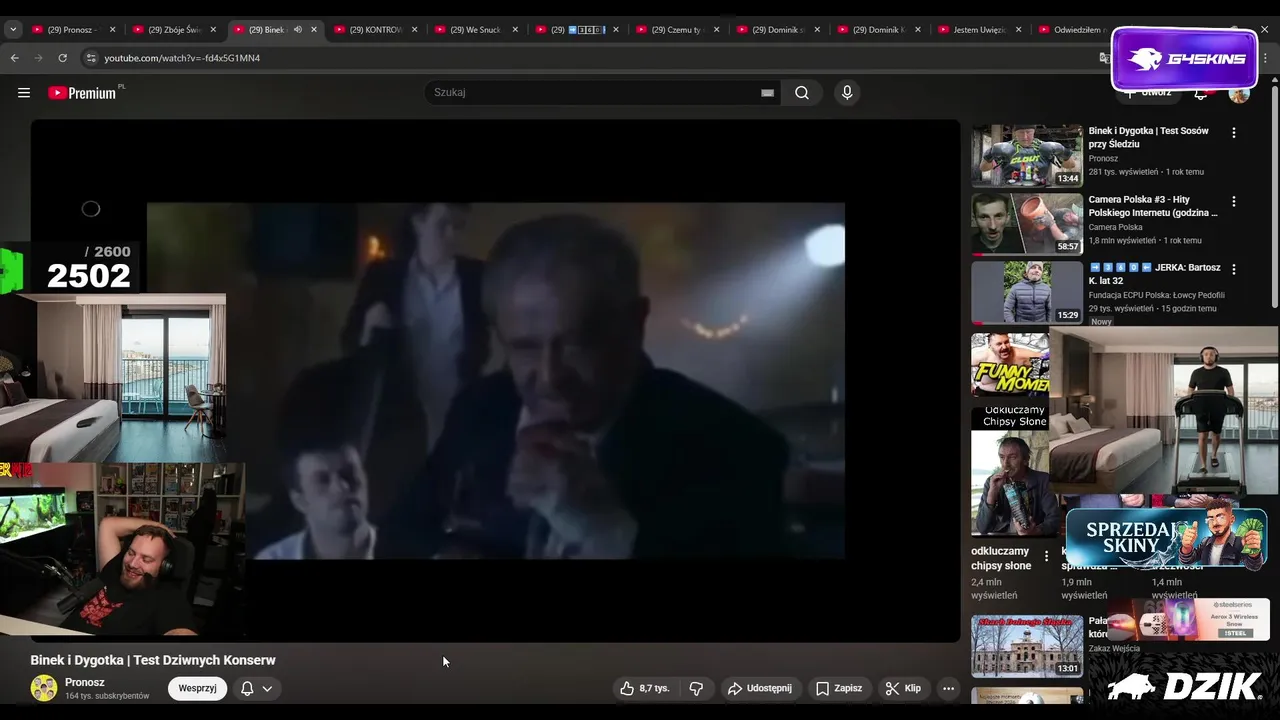The image size is (1280, 720).
Task: Open the on-screen keyboard icon in search
Action: [767, 93]
